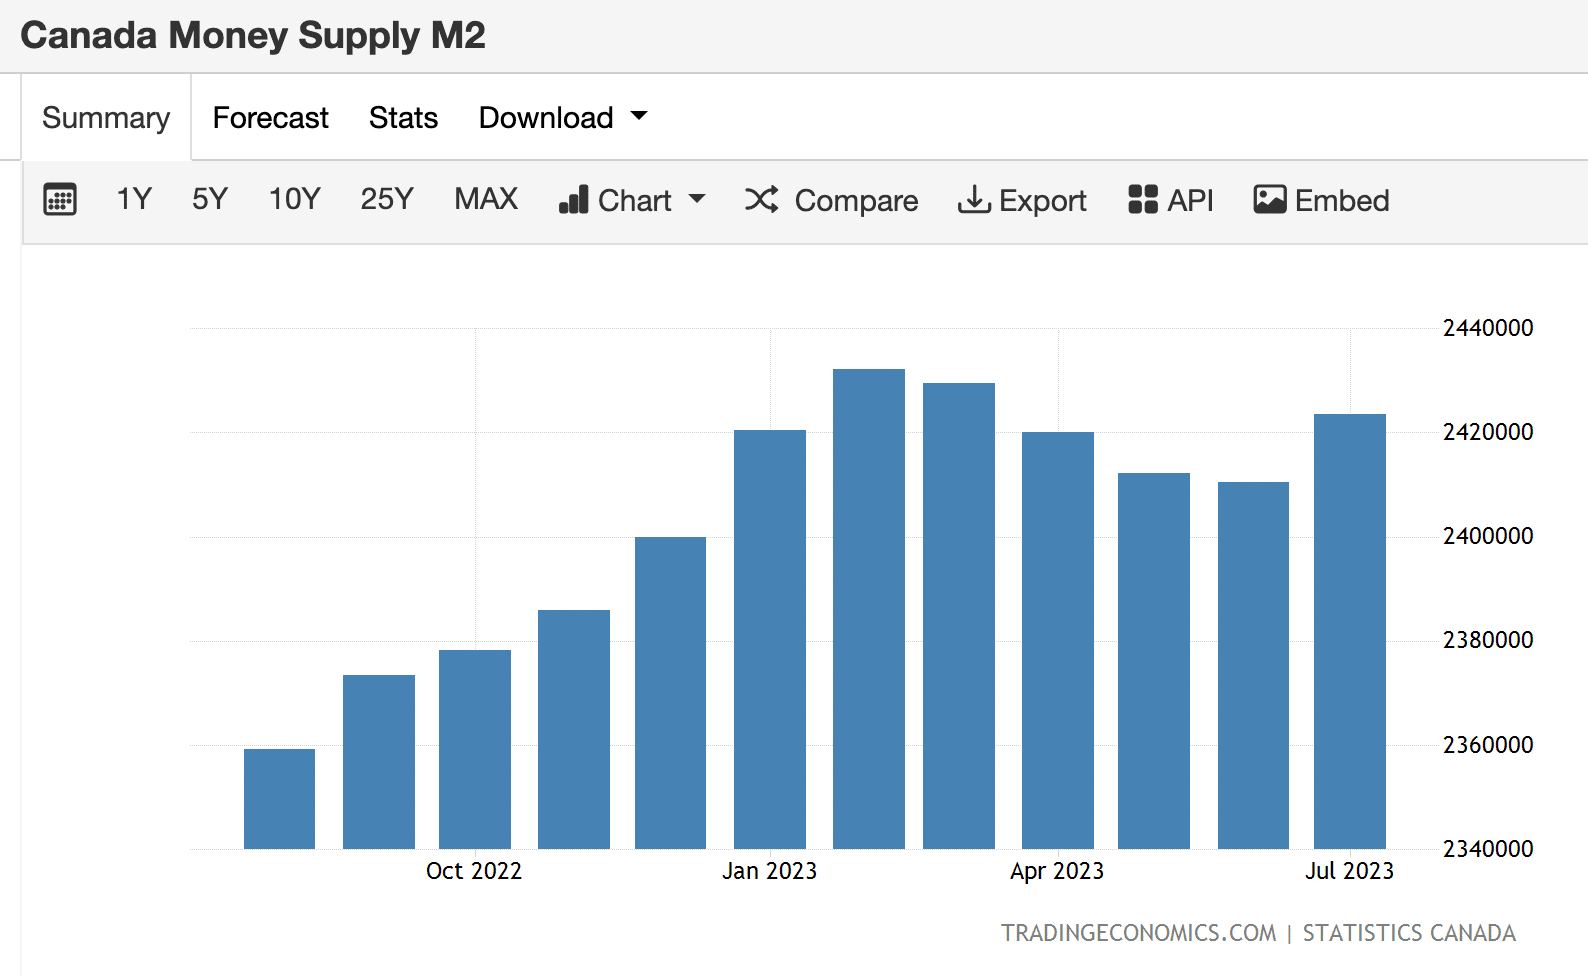Click the Export download icon
The height and width of the screenshot is (976, 1588).
pos(973,200)
